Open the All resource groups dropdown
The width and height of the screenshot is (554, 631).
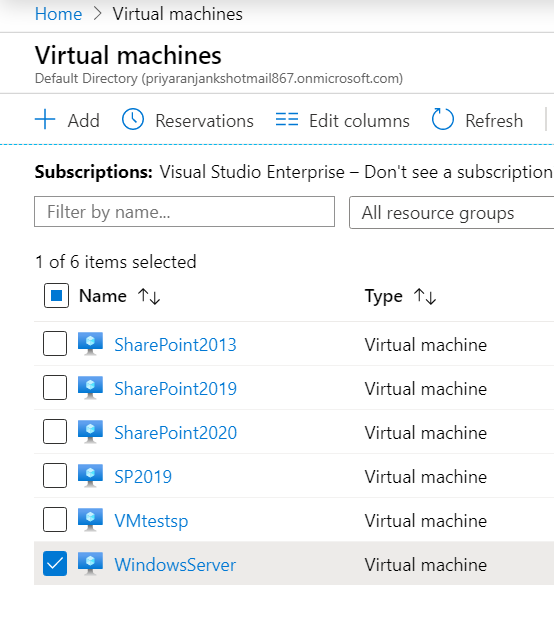click(451, 212)
